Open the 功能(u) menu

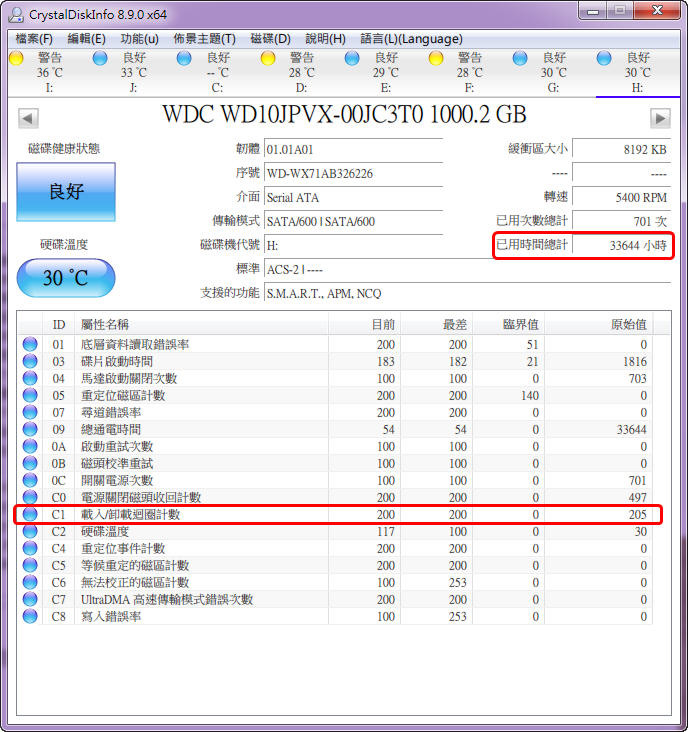point(140,39)
